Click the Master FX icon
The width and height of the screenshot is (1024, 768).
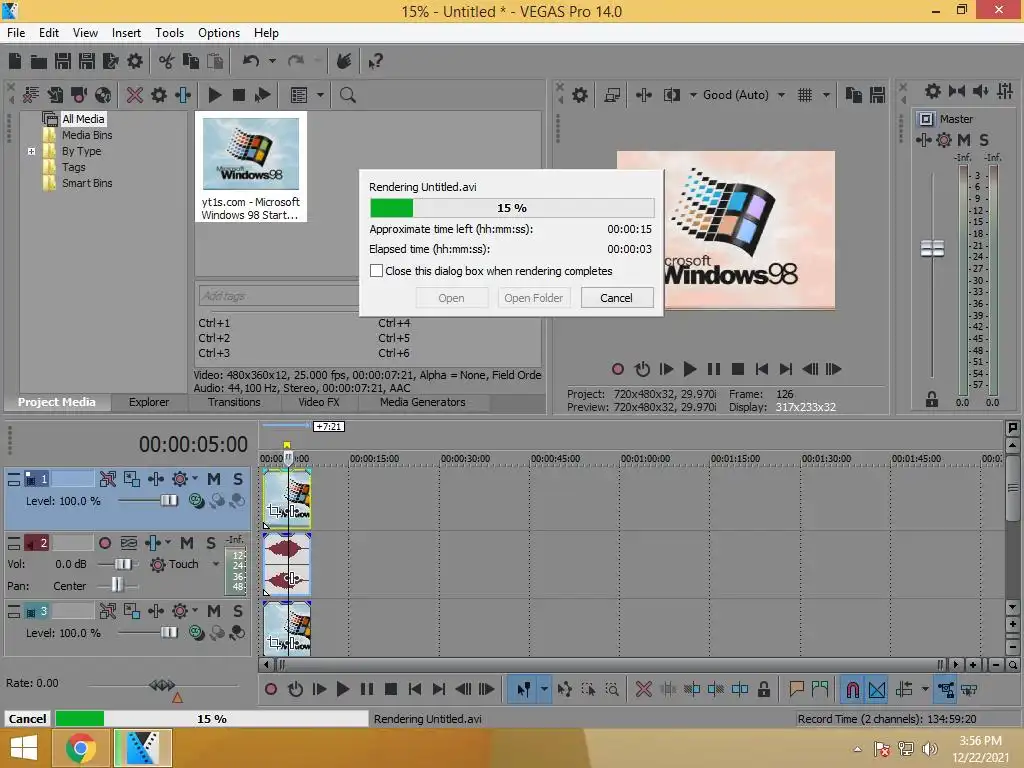(923, 140)
